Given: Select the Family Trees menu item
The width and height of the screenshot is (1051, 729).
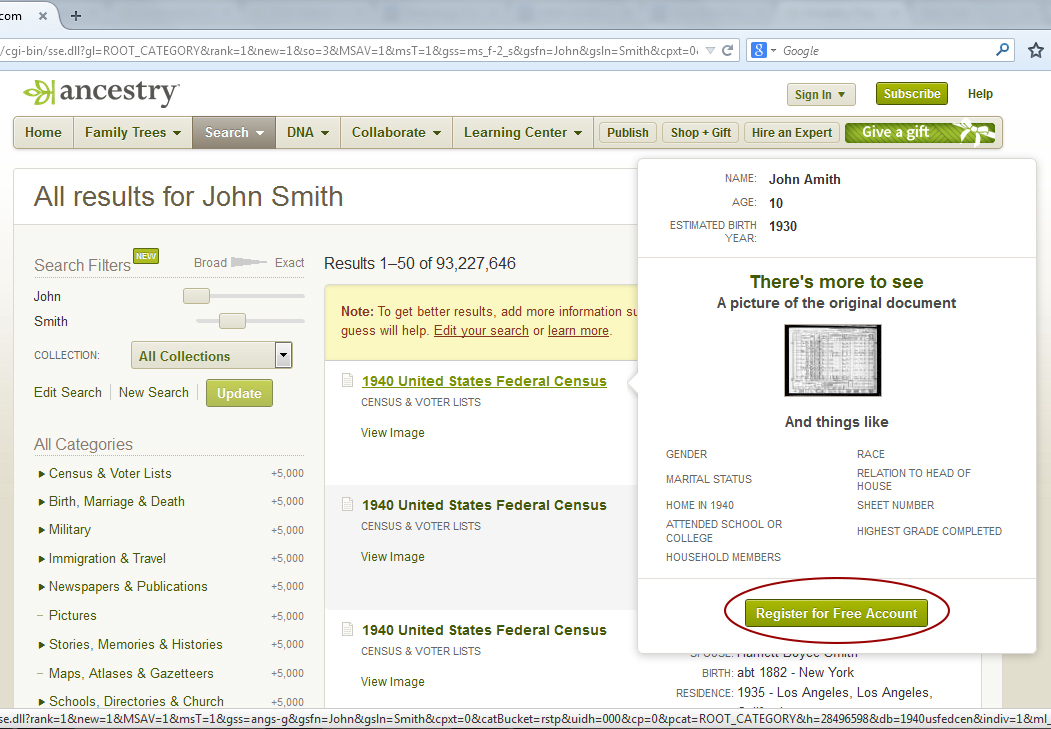Looking at the screenshot, I should point(126,131).
